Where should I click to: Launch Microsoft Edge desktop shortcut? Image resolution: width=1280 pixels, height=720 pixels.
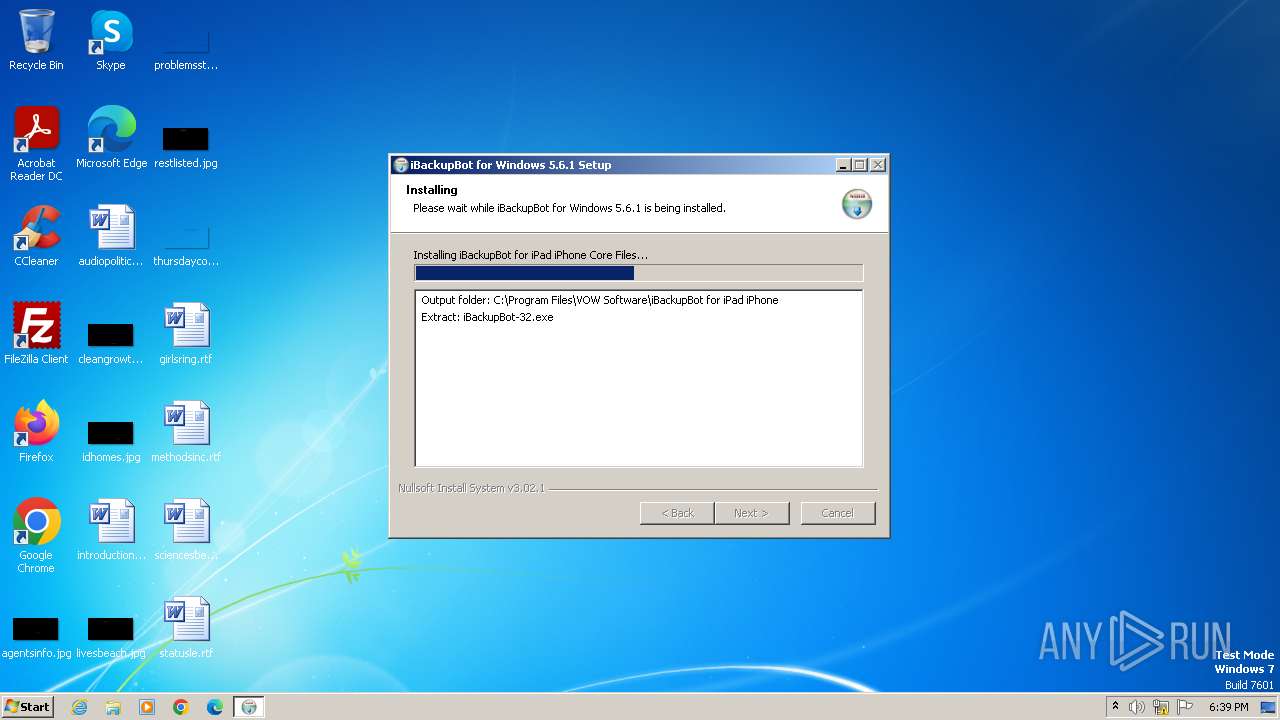pyautogui.click(x=111, y=138)
